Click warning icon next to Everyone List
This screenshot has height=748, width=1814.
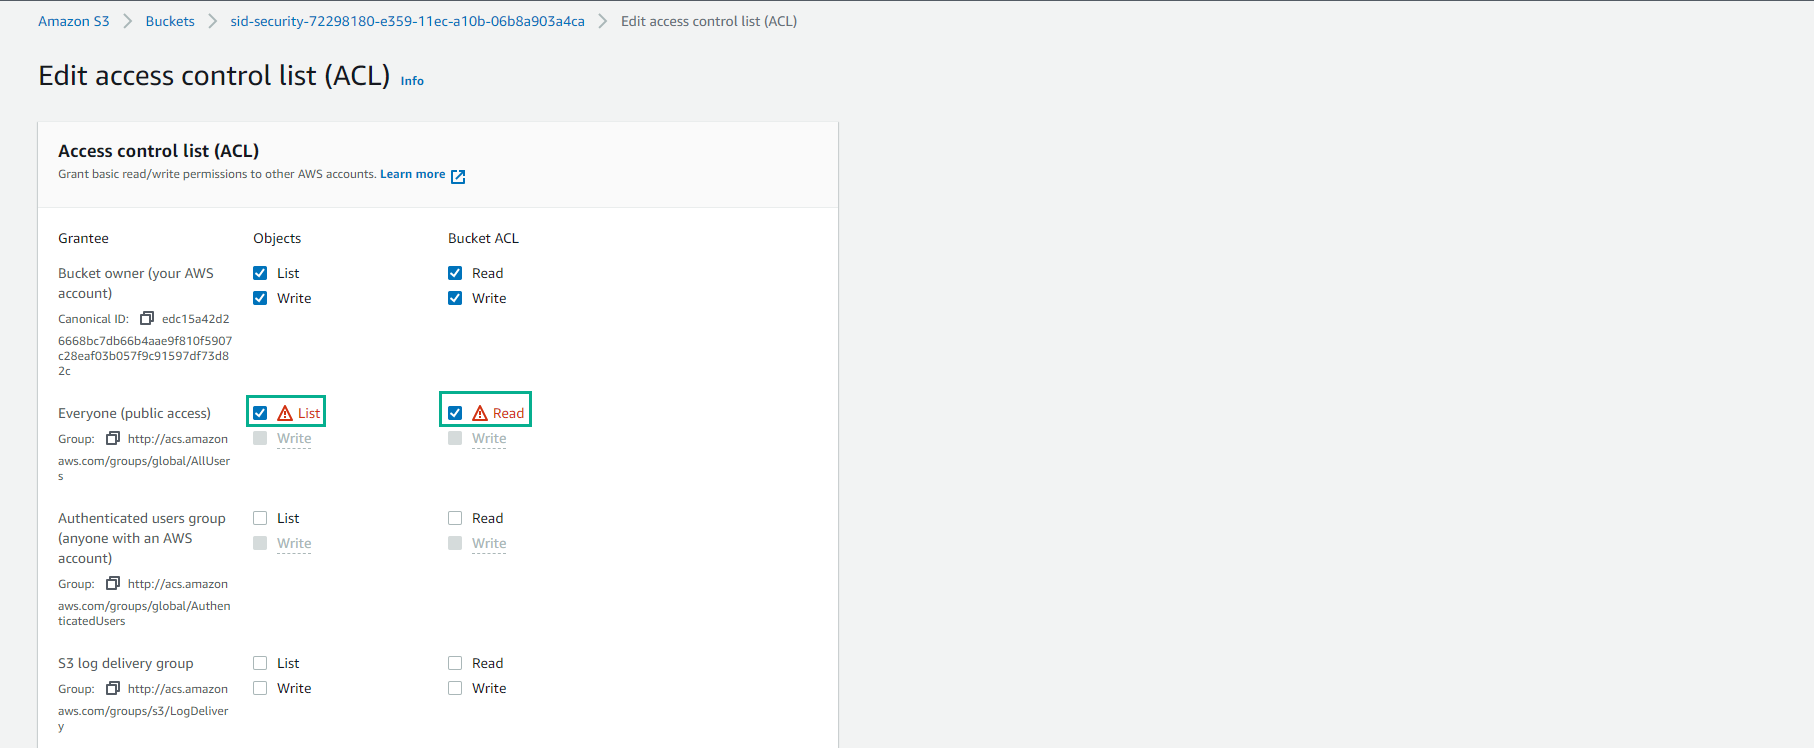click(x=285, y=413)
